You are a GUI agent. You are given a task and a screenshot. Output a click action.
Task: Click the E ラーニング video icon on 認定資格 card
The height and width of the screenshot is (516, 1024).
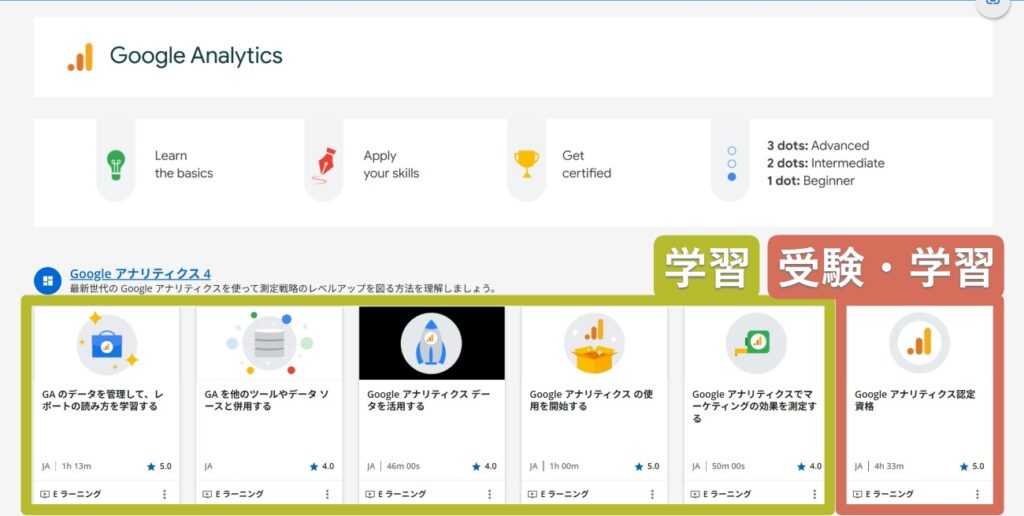(857, 494)
